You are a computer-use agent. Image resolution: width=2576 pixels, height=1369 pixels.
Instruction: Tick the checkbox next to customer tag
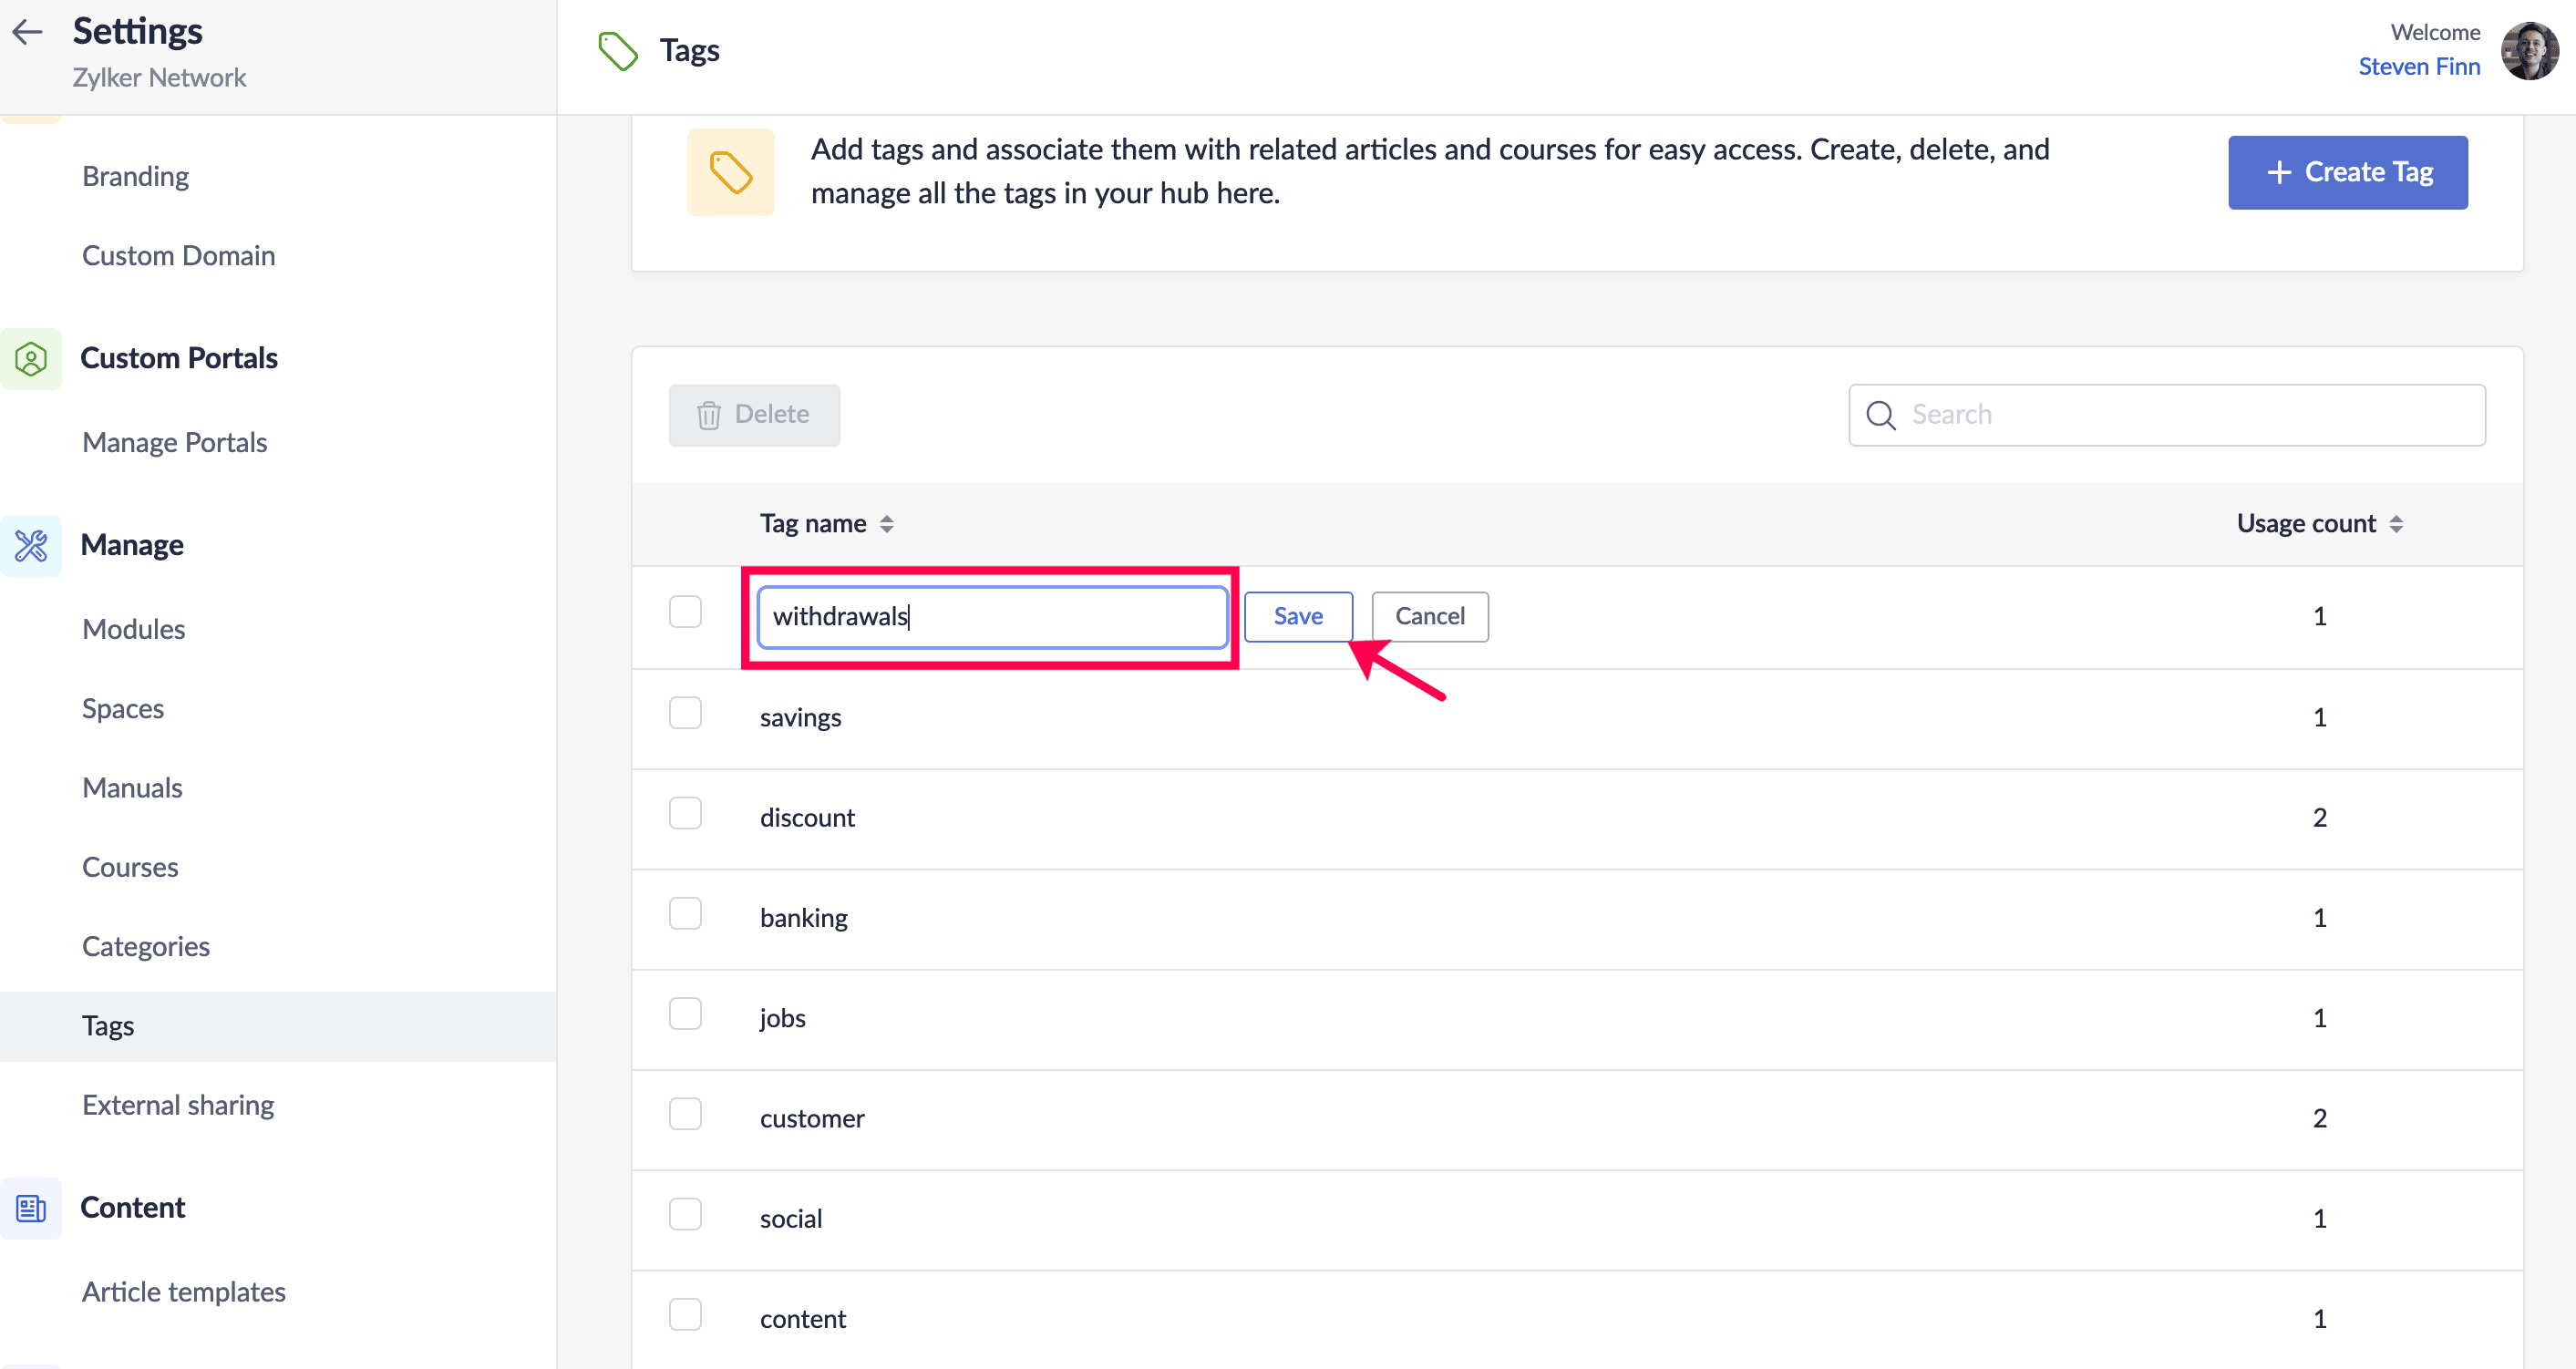point(685,1114)
